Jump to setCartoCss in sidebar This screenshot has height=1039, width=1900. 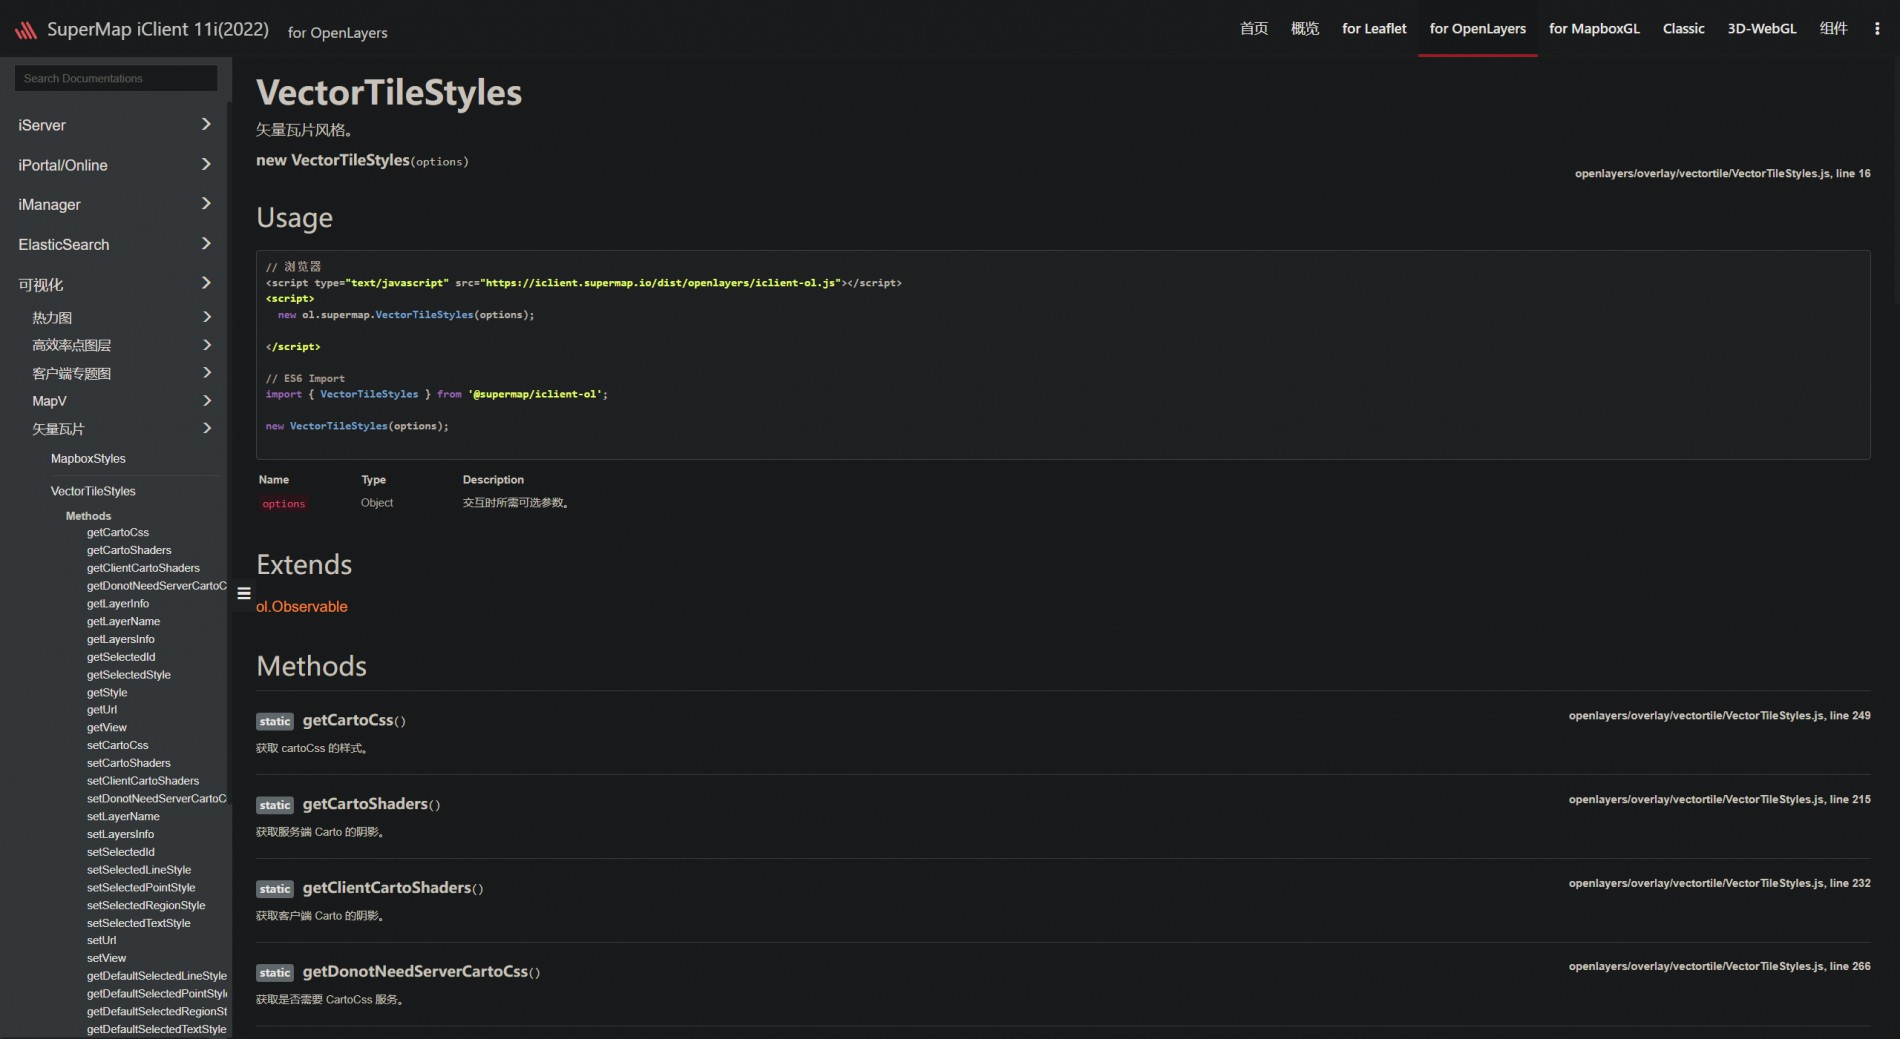118,746
